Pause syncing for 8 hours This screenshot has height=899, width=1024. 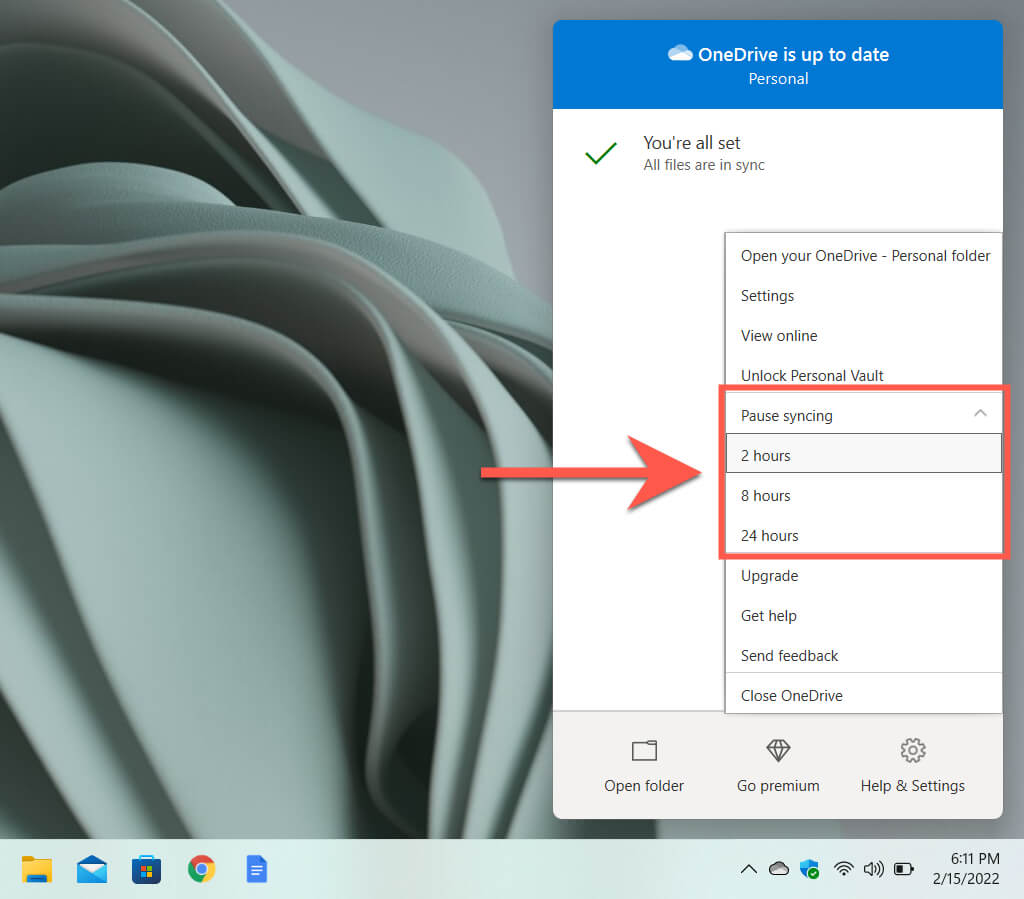pyautogui.click(x=863, y=496)
